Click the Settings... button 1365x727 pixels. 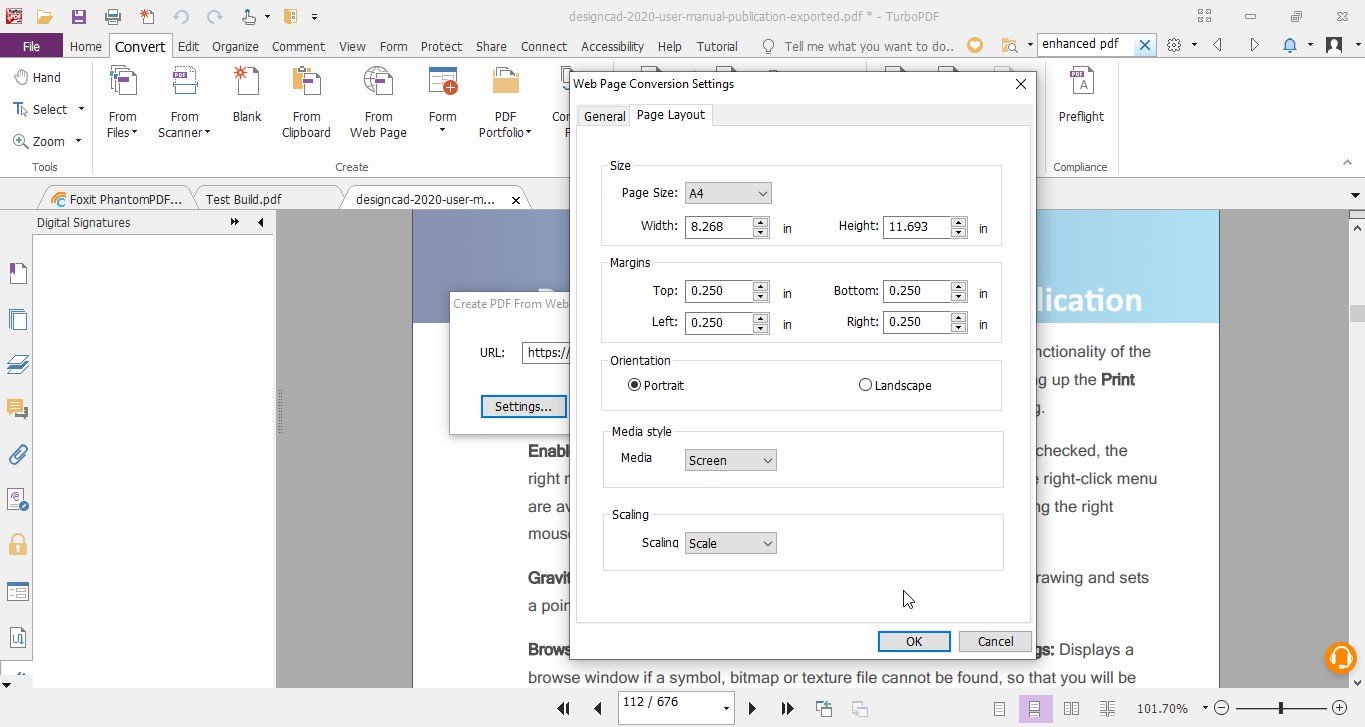523,406
